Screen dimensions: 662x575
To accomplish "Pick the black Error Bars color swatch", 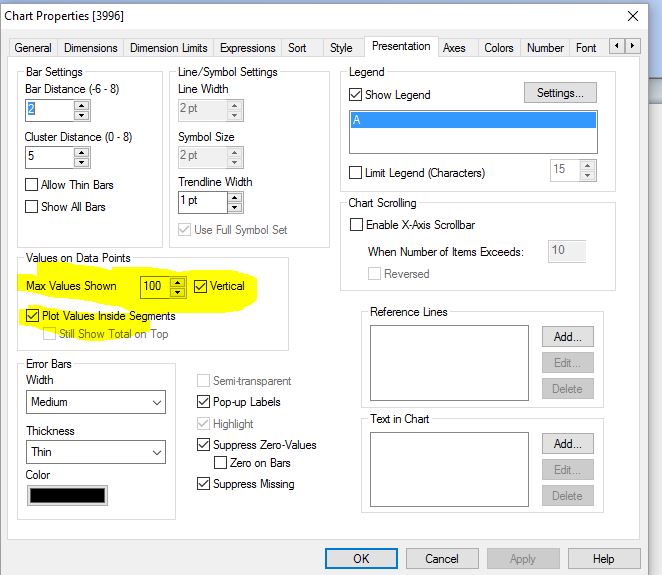I will (x=67, y=495).
